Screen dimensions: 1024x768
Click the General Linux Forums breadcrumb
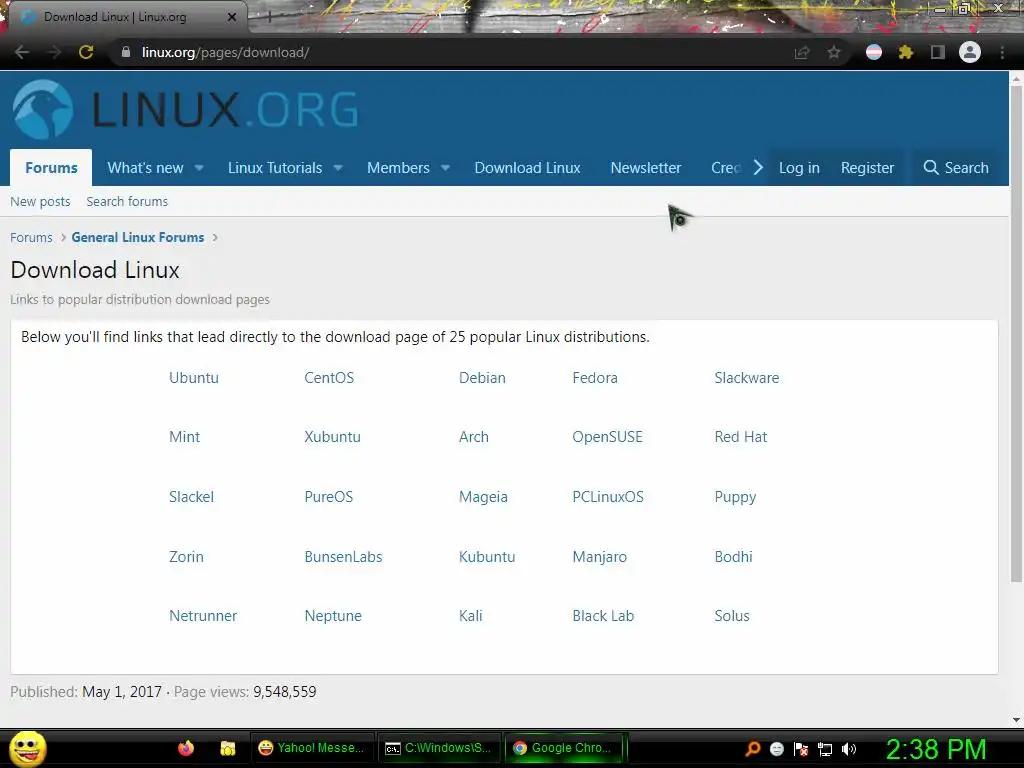coord(138,238)
